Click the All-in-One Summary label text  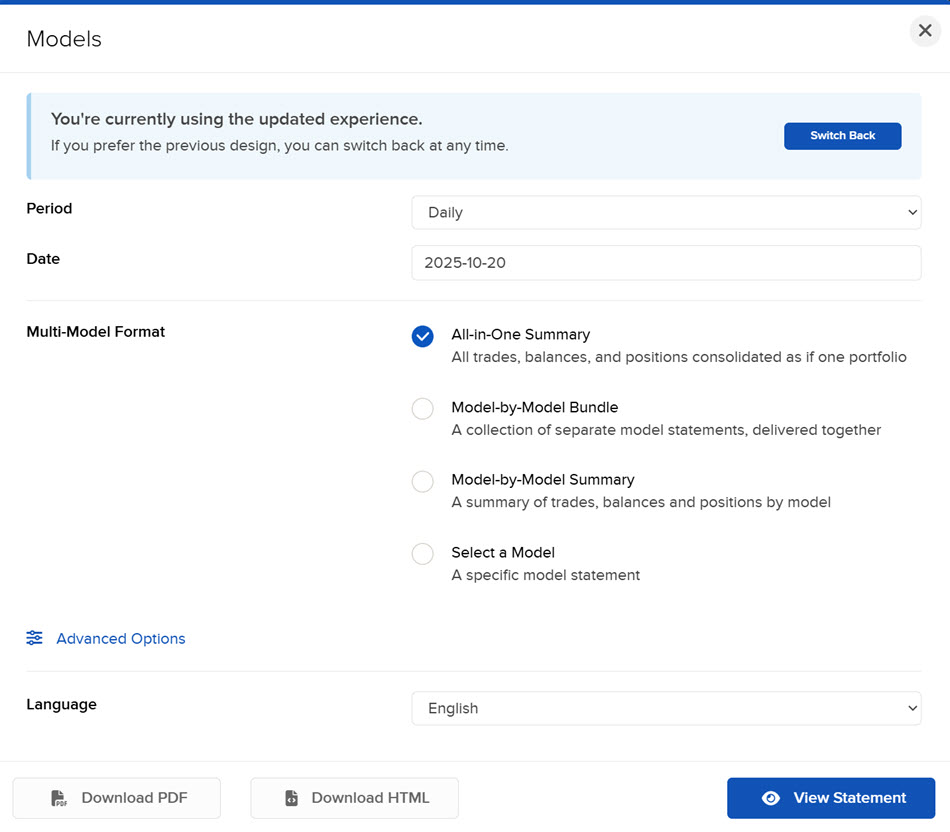coord(520,335)
